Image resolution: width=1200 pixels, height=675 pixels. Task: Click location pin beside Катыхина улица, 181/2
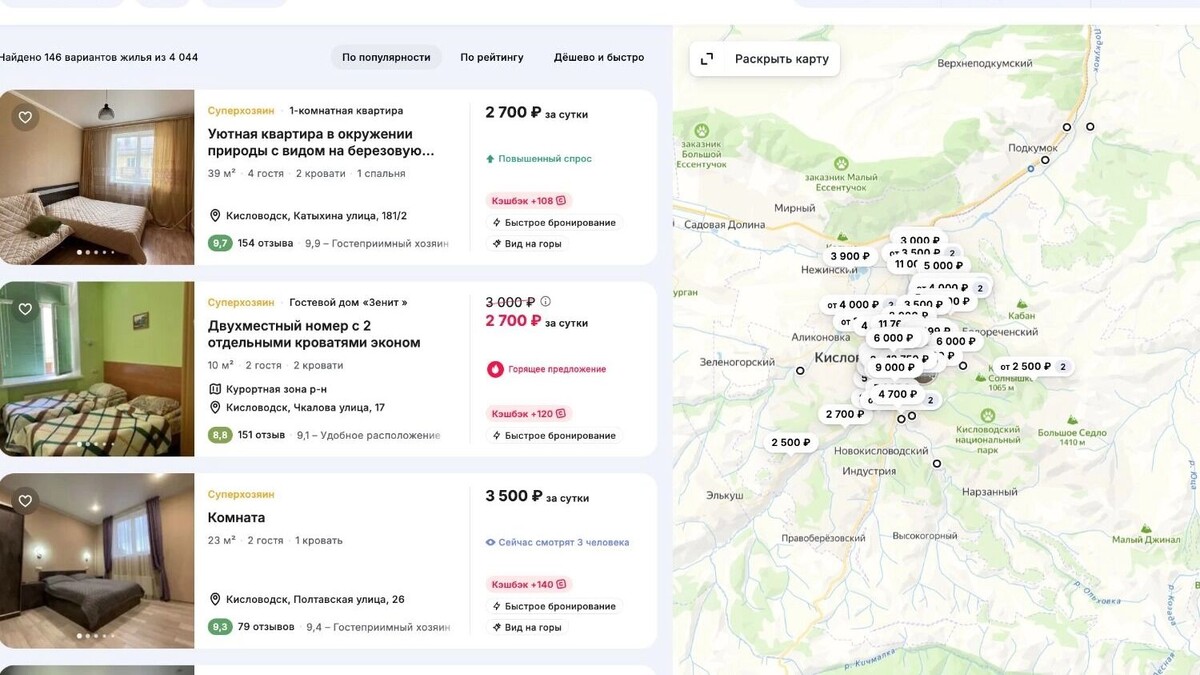[214, 216]
